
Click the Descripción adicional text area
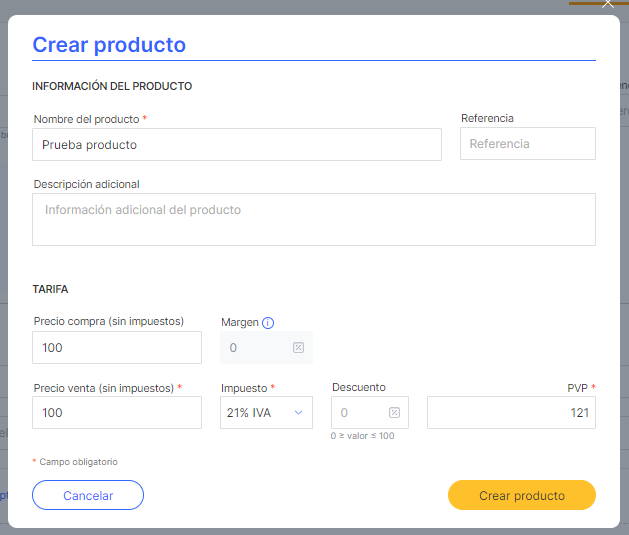[314, 219]
